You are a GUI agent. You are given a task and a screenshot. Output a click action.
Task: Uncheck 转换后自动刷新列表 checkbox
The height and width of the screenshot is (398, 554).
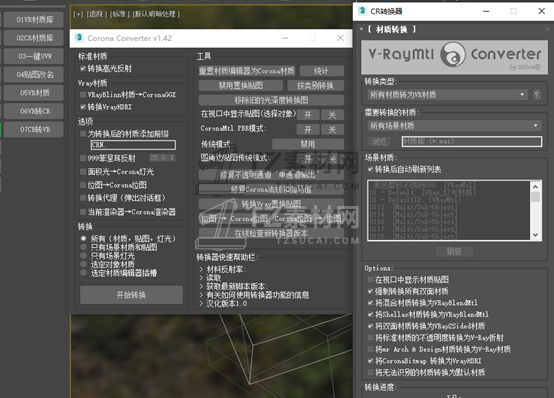pos(370,169)
